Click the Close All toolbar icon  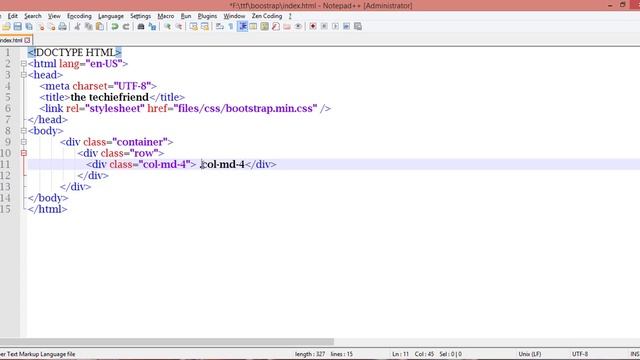coord(51,27)
